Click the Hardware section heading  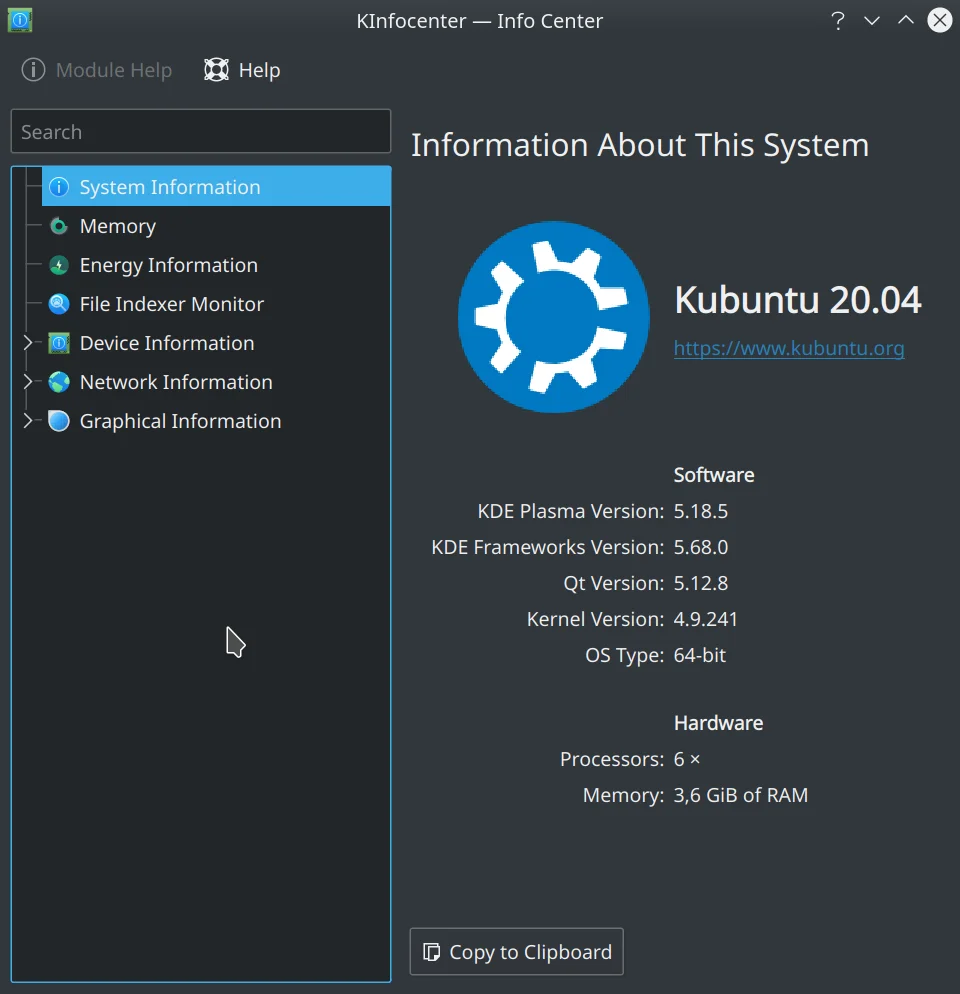point(718,723)
